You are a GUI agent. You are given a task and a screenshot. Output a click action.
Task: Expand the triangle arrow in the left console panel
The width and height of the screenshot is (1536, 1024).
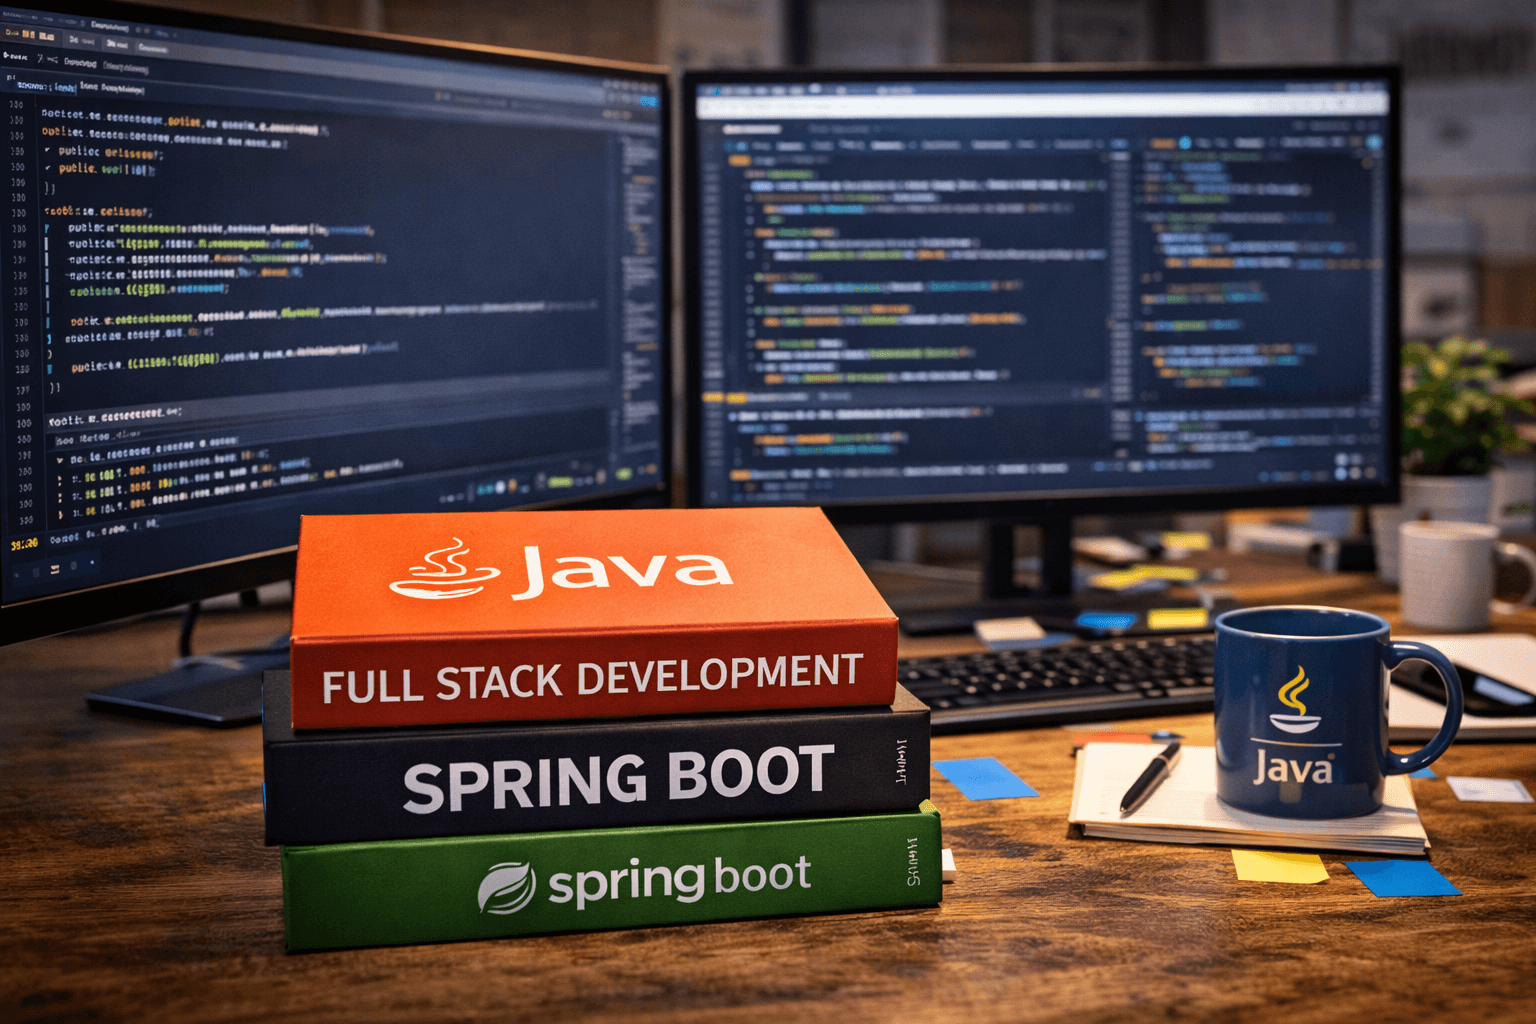(x=60, y=460)
